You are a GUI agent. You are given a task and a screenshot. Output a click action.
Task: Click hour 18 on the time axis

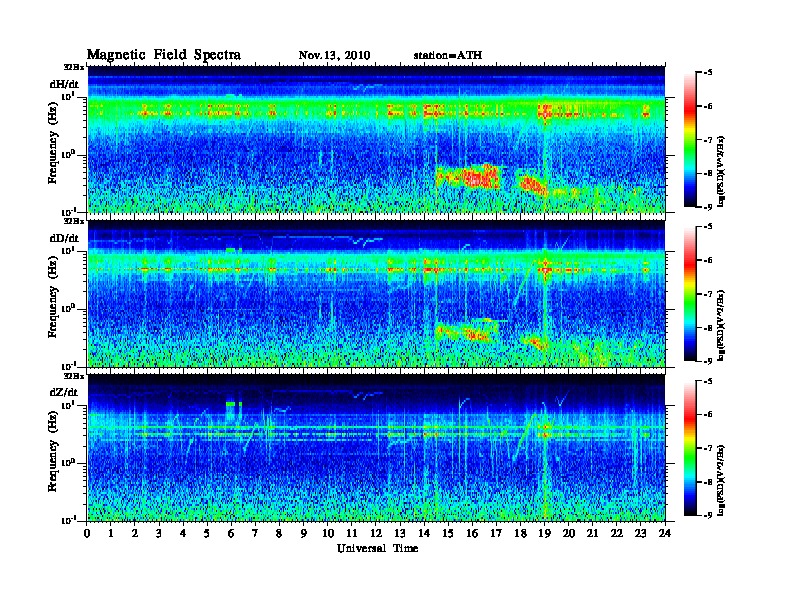tap(520, 534)
